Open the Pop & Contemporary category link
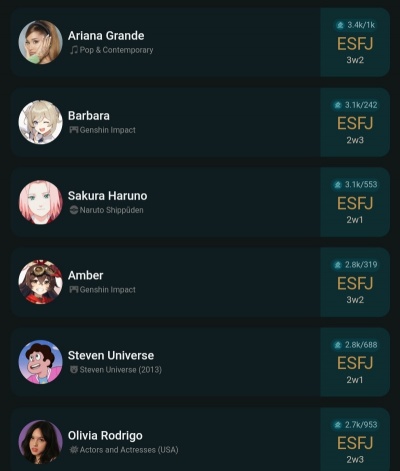 (x=116, y=50)
